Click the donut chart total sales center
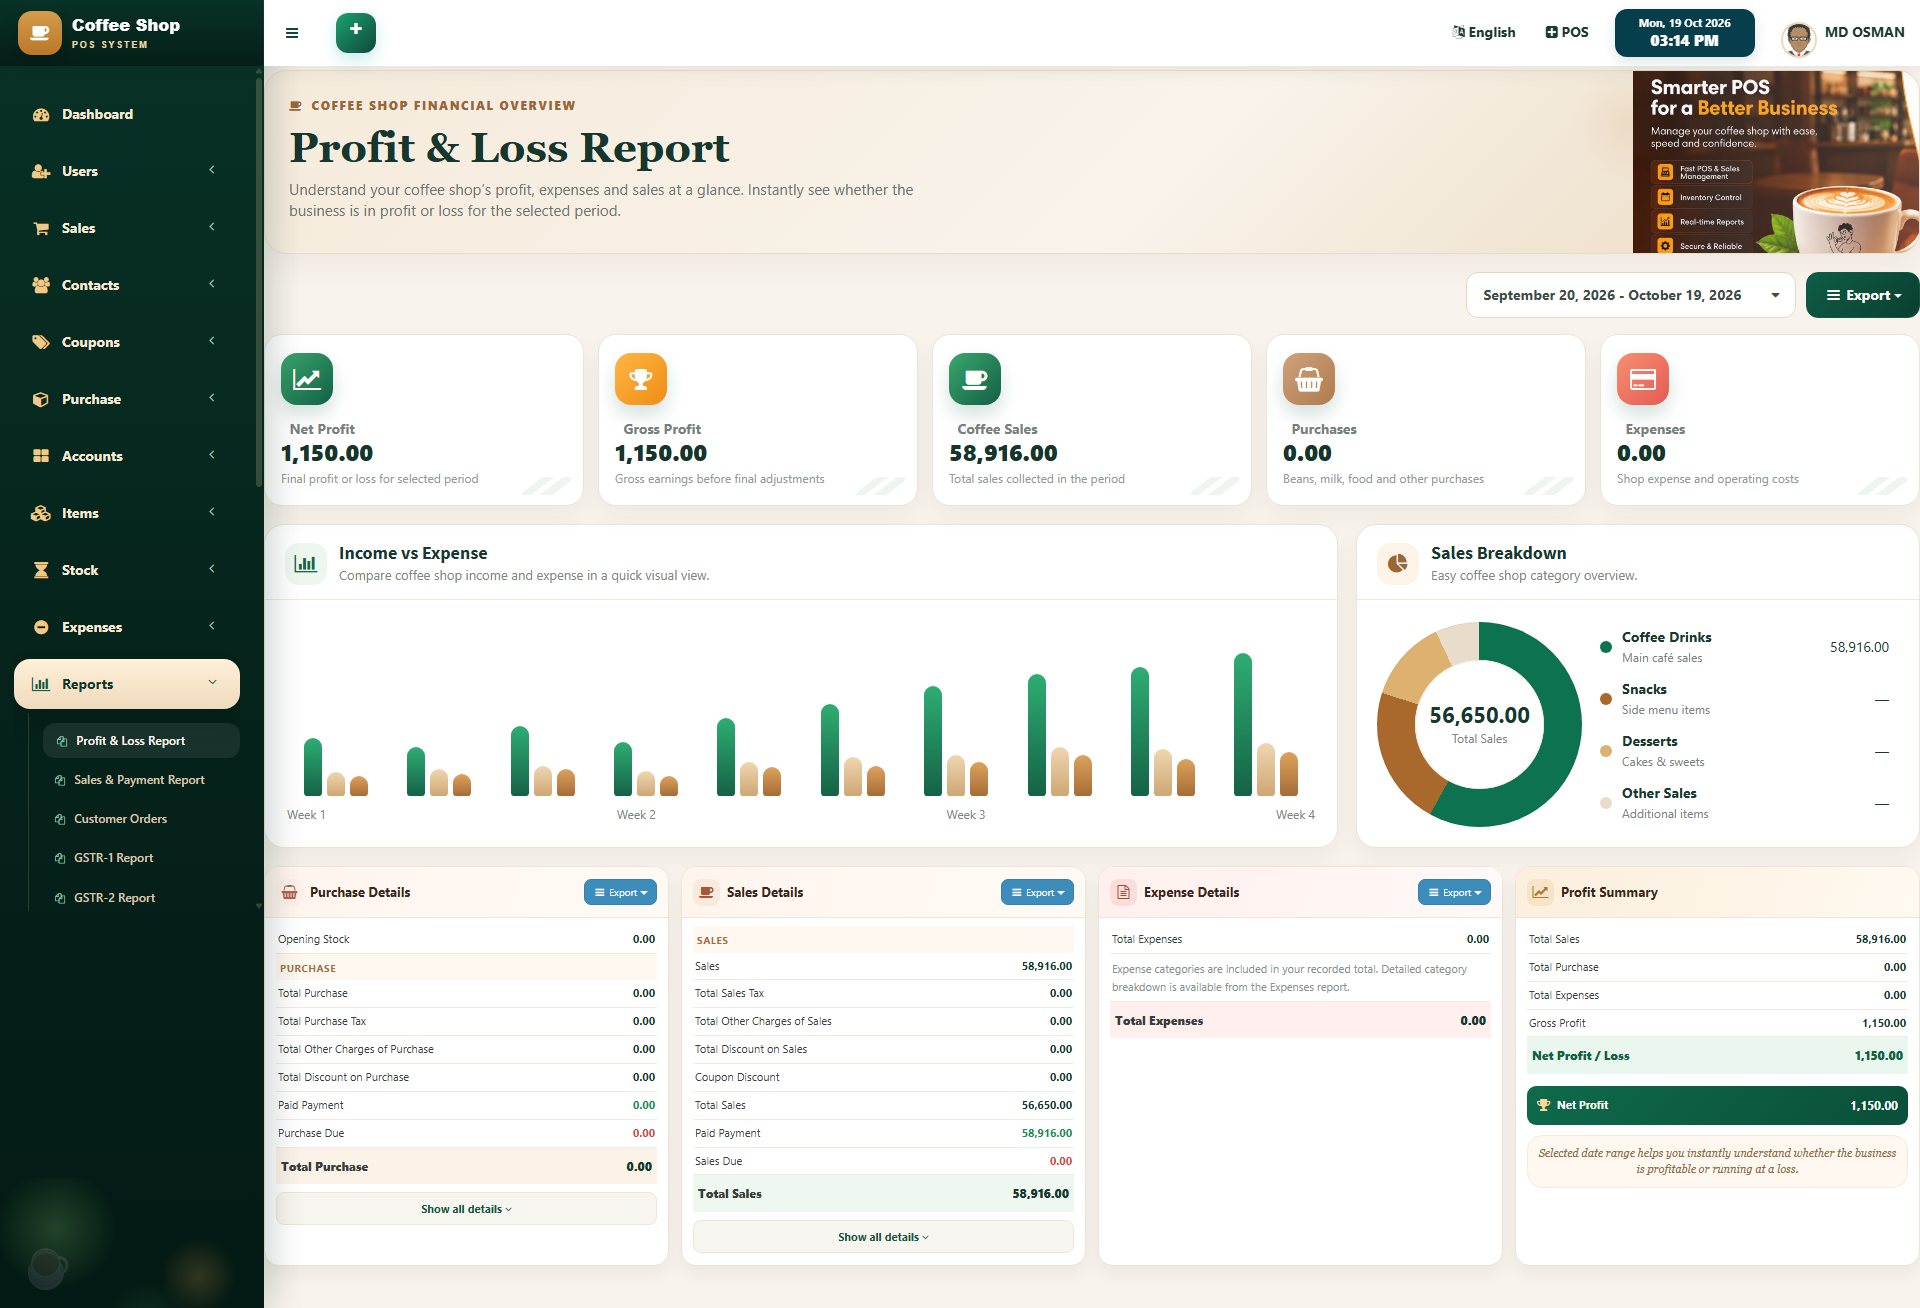This screenshot has width=1920, height=1308. pyautogui.click(x=1479, y=724)
